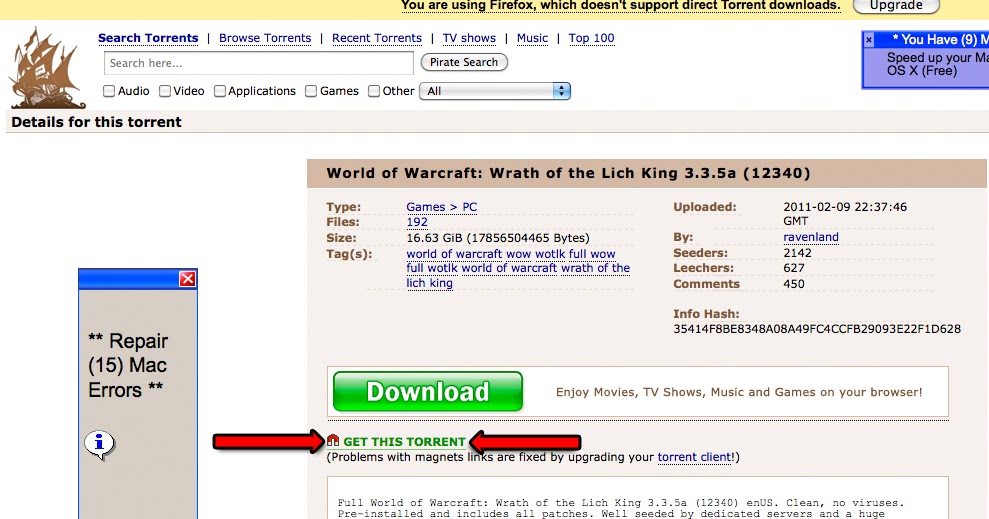
Task: Click in the Search here field
Action: (259, 63)
